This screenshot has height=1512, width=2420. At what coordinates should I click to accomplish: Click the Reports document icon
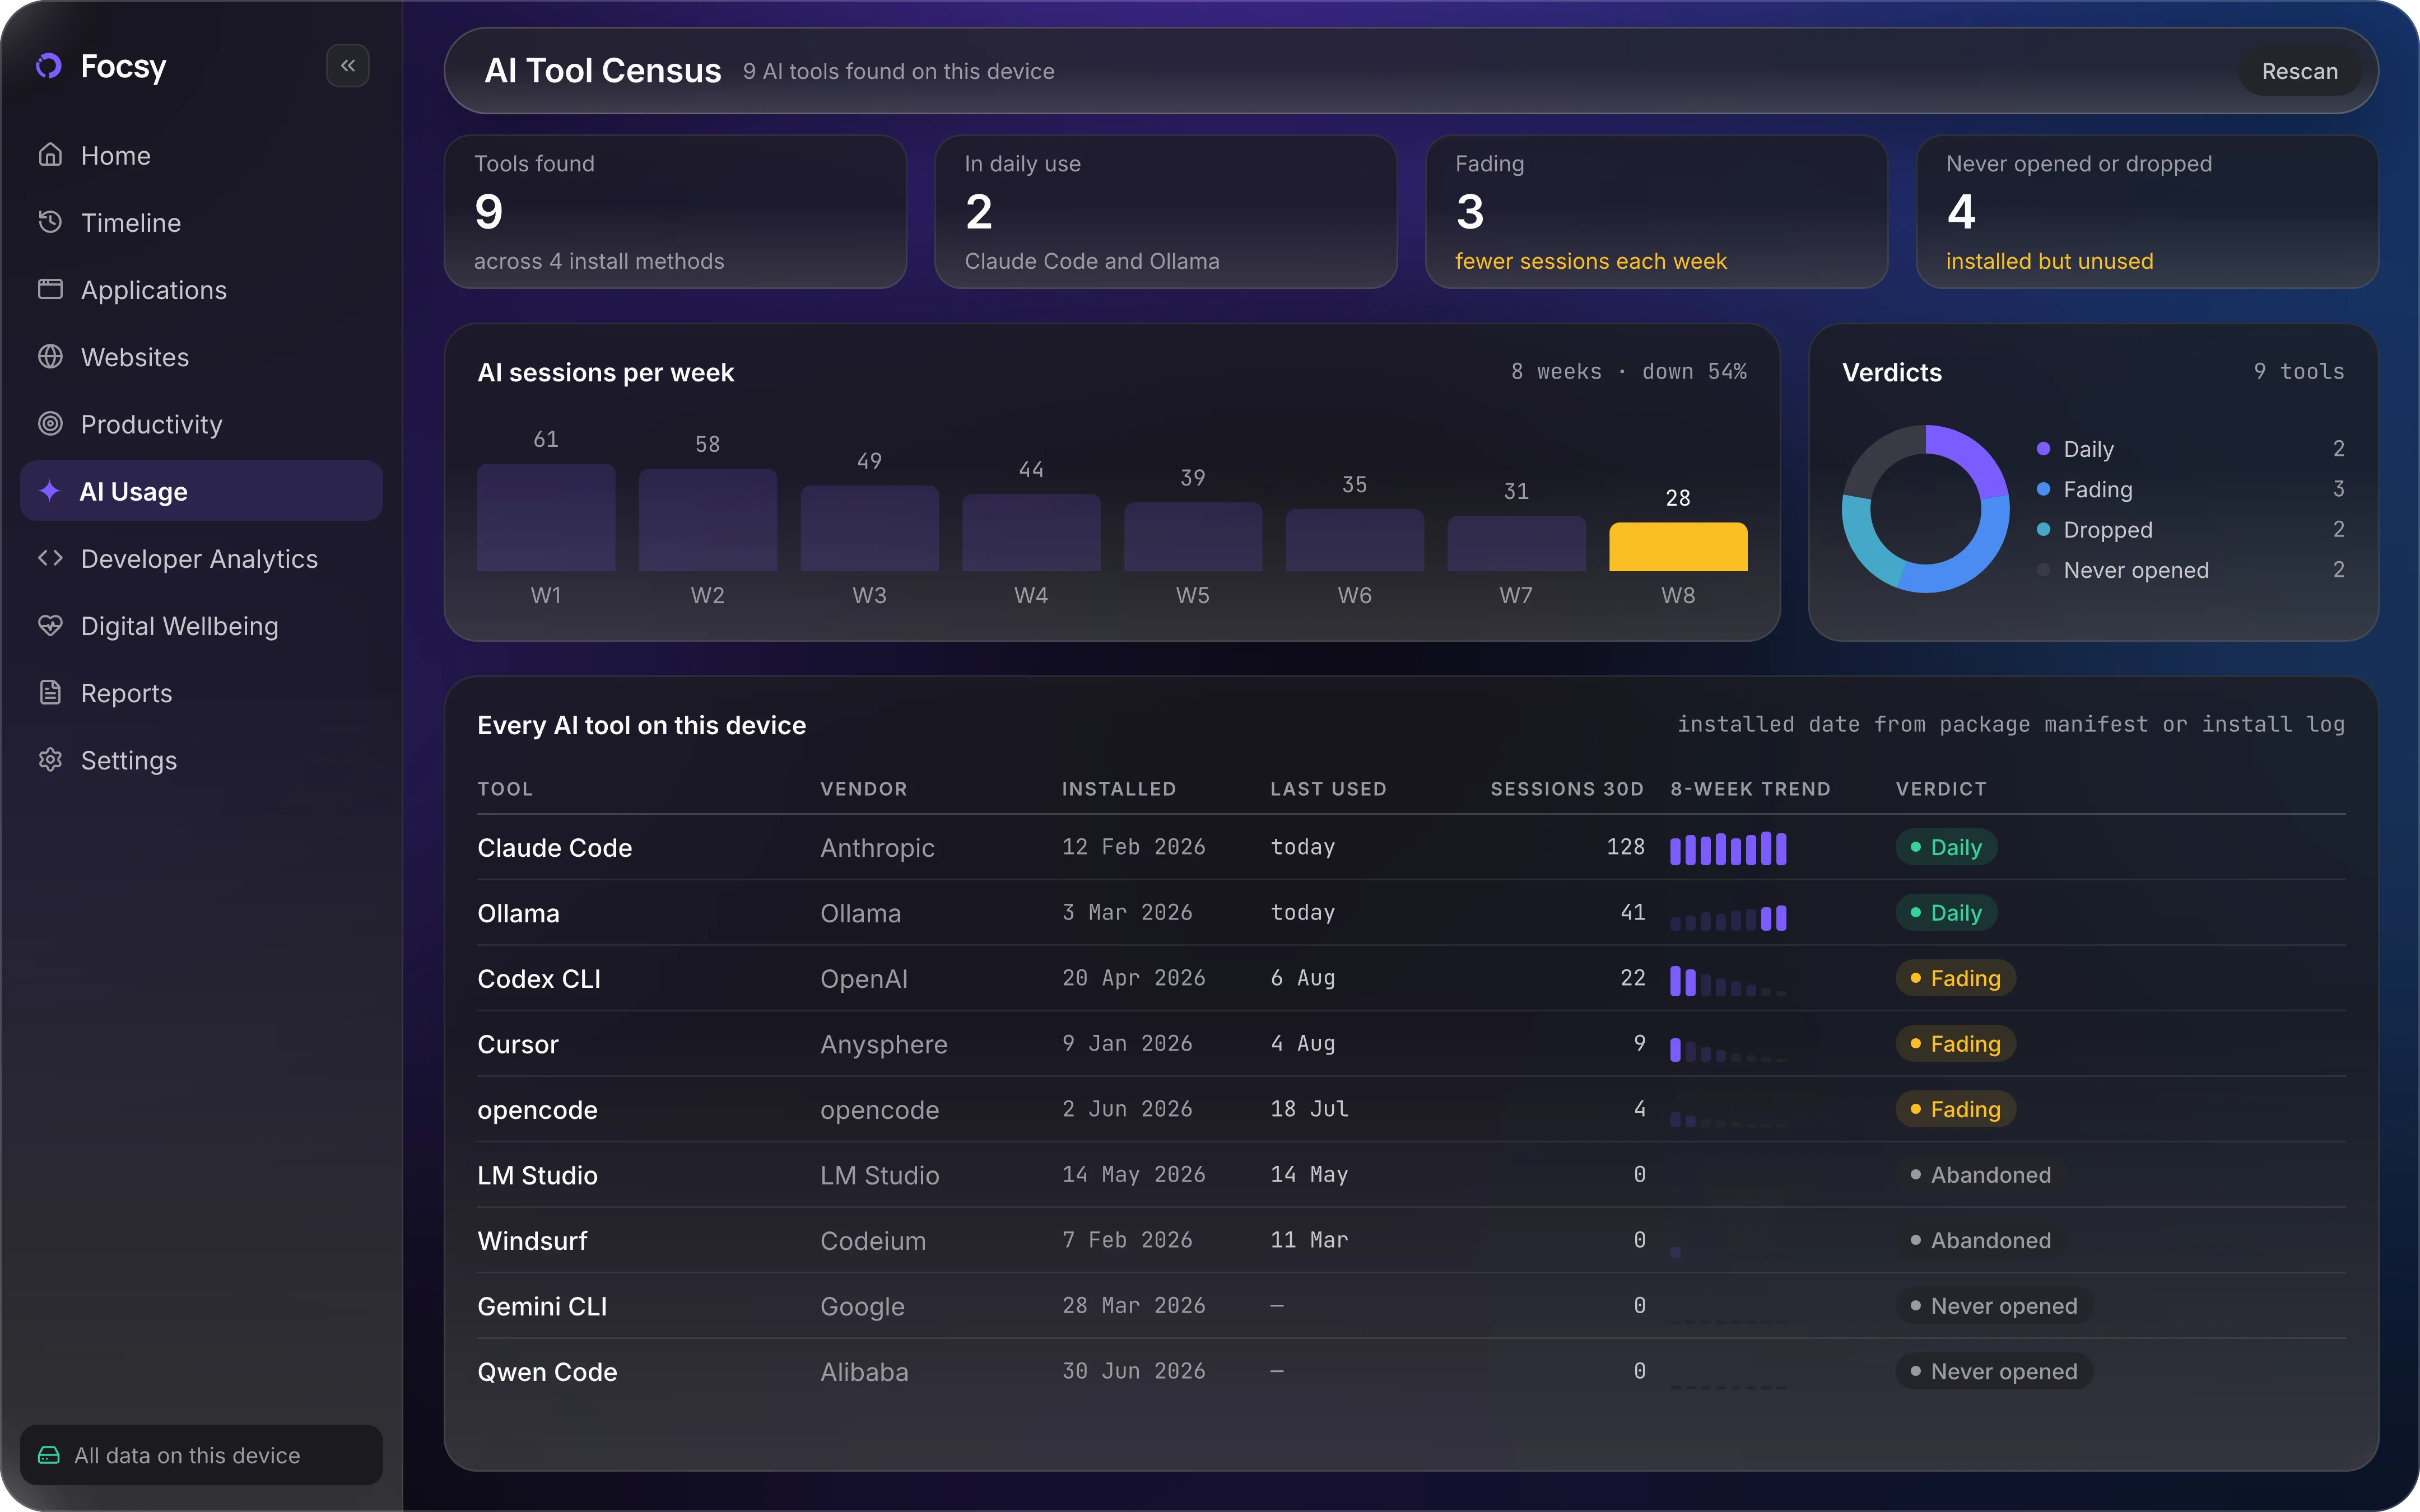[x=50, y=692]
